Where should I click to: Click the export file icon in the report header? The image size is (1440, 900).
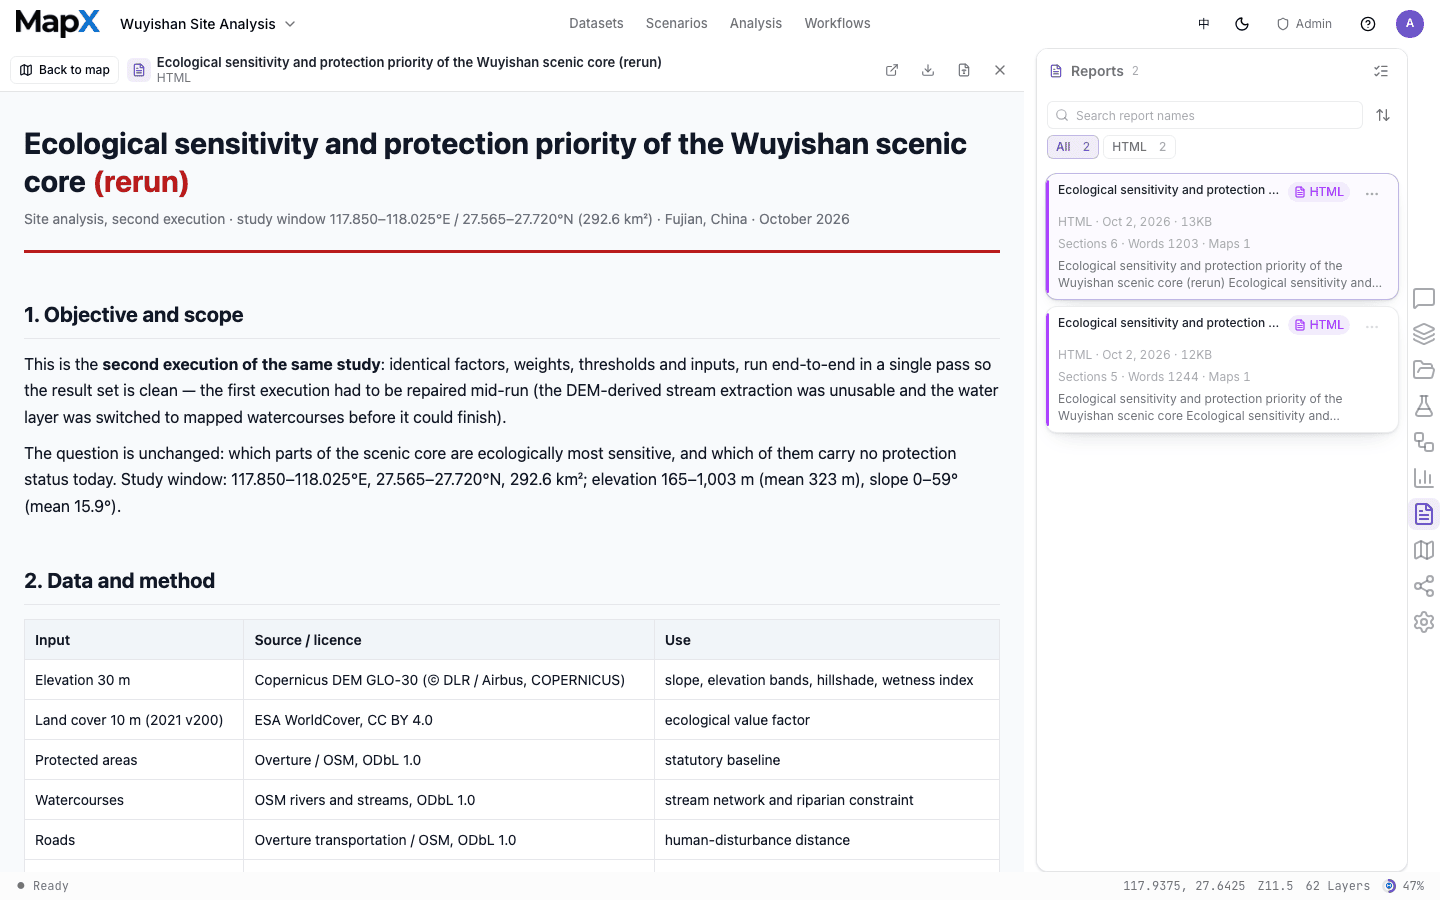point(964,70)
